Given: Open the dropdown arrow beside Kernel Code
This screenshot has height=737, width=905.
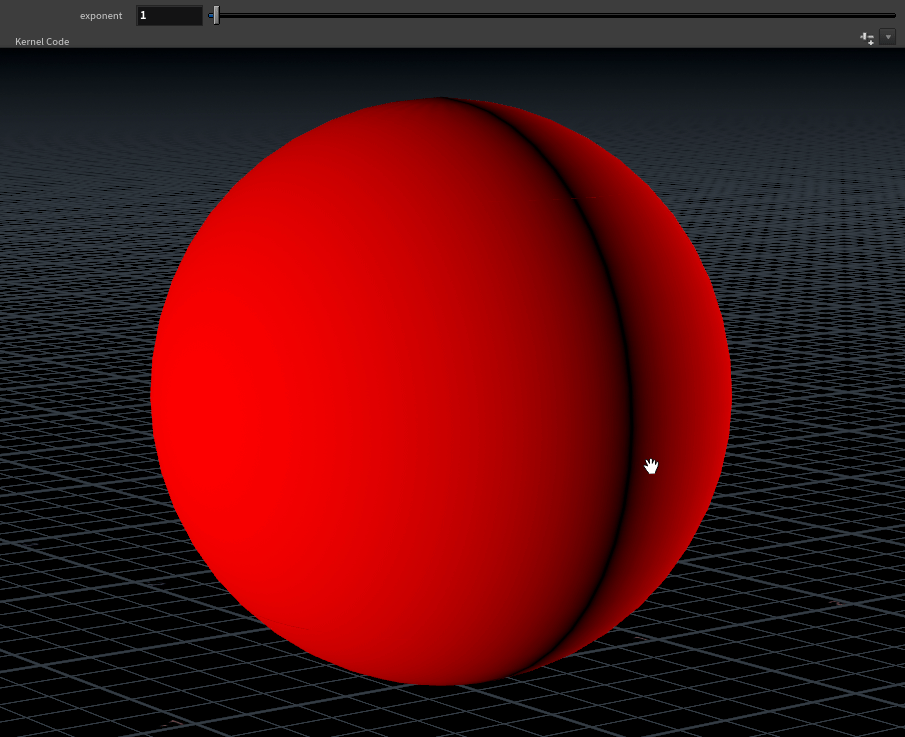Looking at the screenshot, I should 887,37.
